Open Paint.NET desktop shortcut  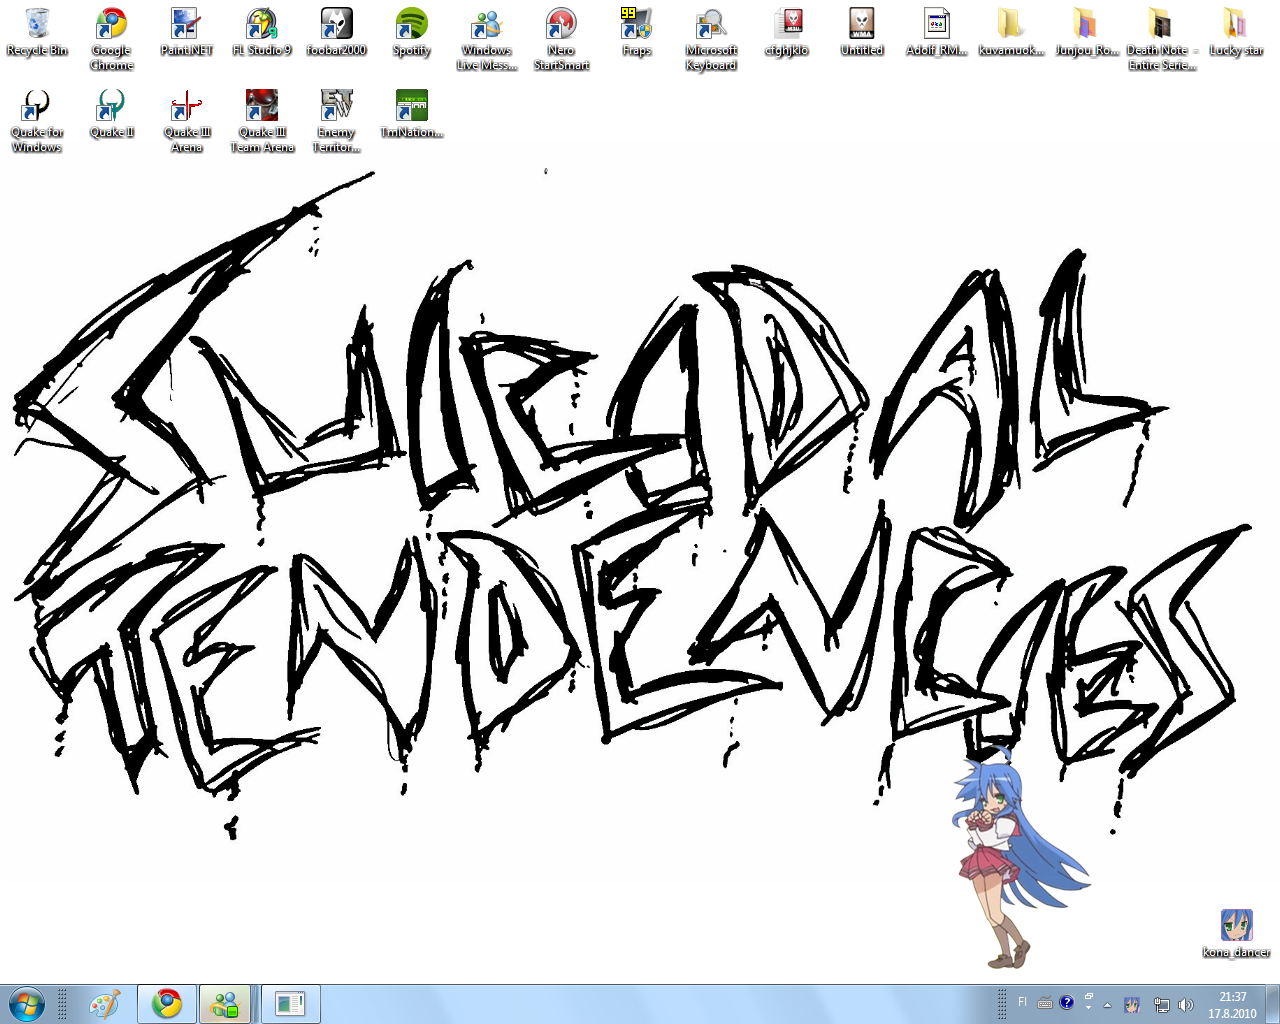click(186, 32)
